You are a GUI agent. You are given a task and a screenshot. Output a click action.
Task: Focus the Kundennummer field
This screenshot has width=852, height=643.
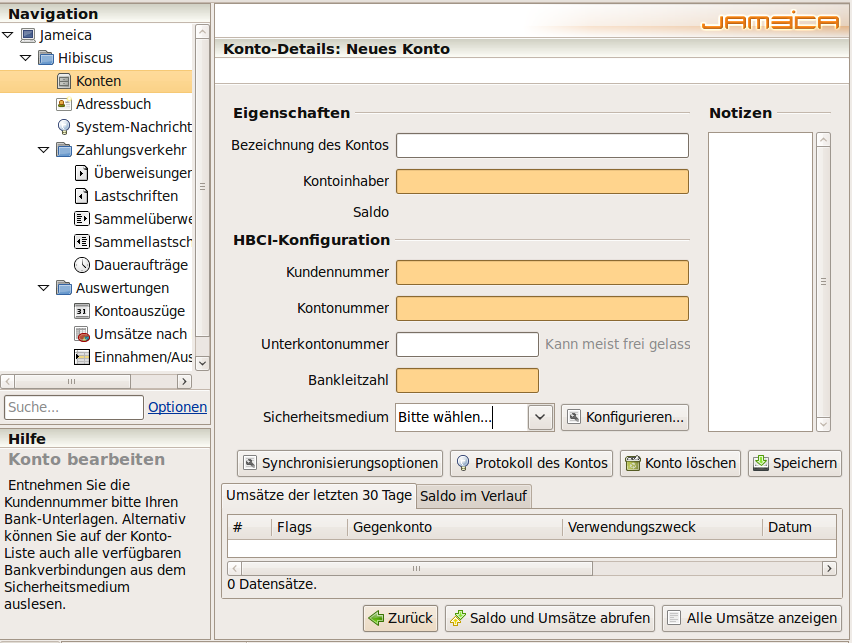click(542, 272)
